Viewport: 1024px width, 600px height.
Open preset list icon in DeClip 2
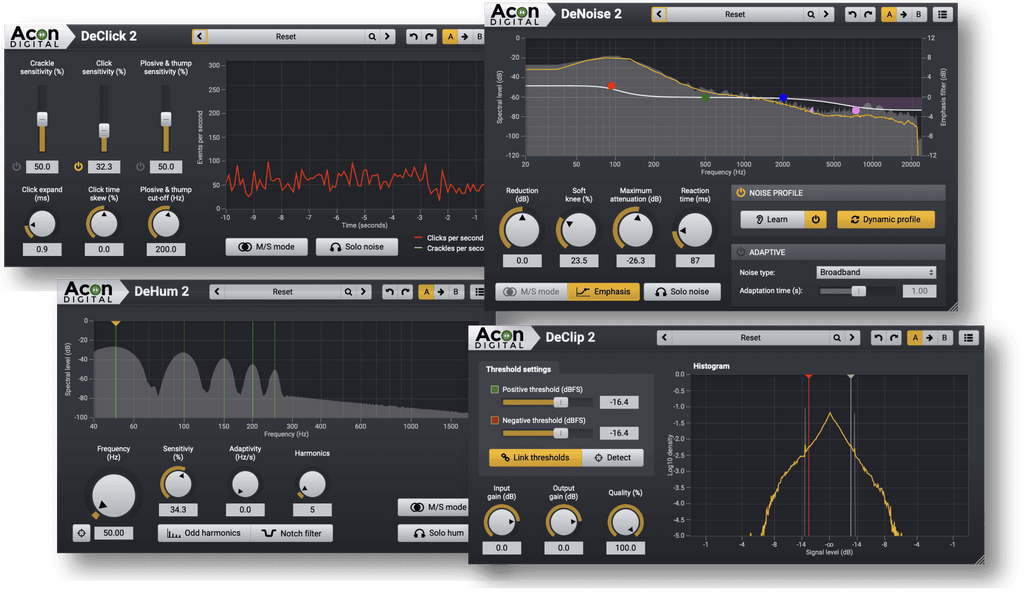(x=967, y=338)
